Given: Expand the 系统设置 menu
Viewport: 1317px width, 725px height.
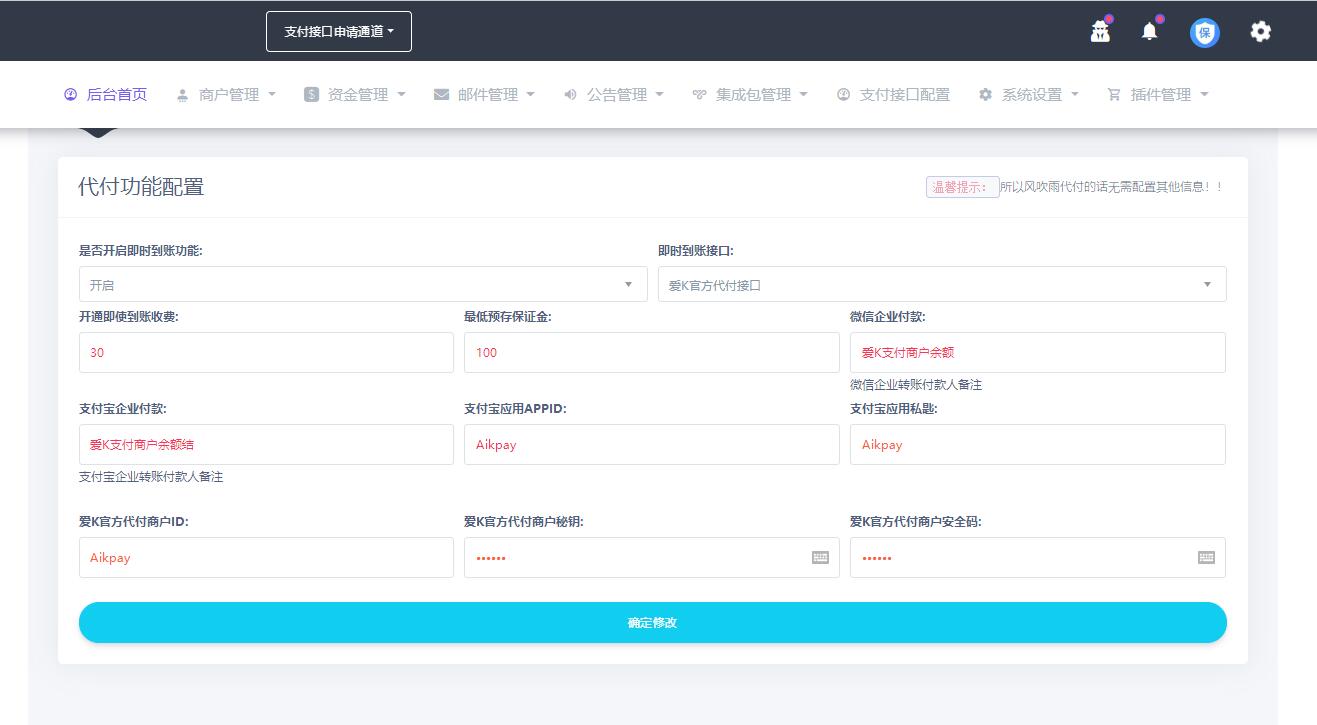Looking at the screenshot, I should [x=1031, y=95].
